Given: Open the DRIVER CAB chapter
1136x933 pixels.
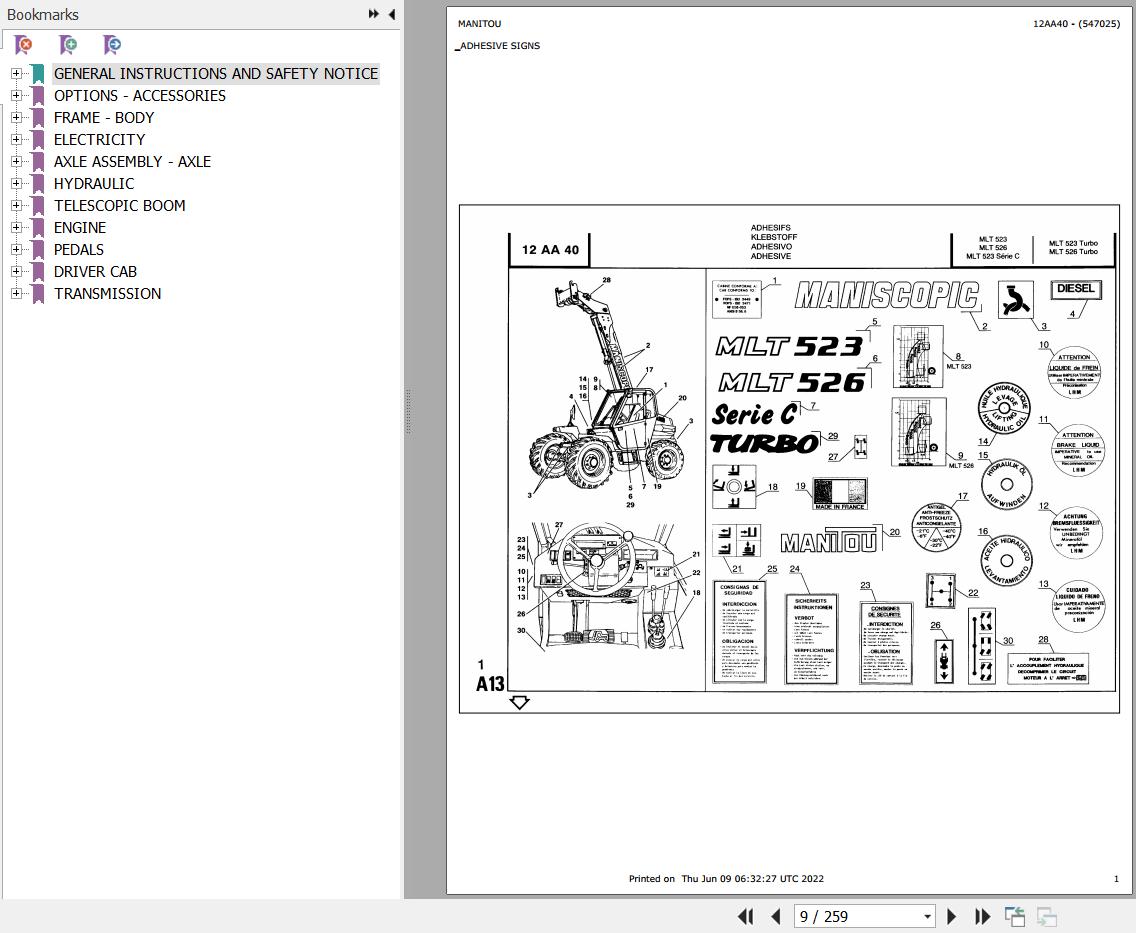Looking at the screenshot, I should tap(96, 271).
